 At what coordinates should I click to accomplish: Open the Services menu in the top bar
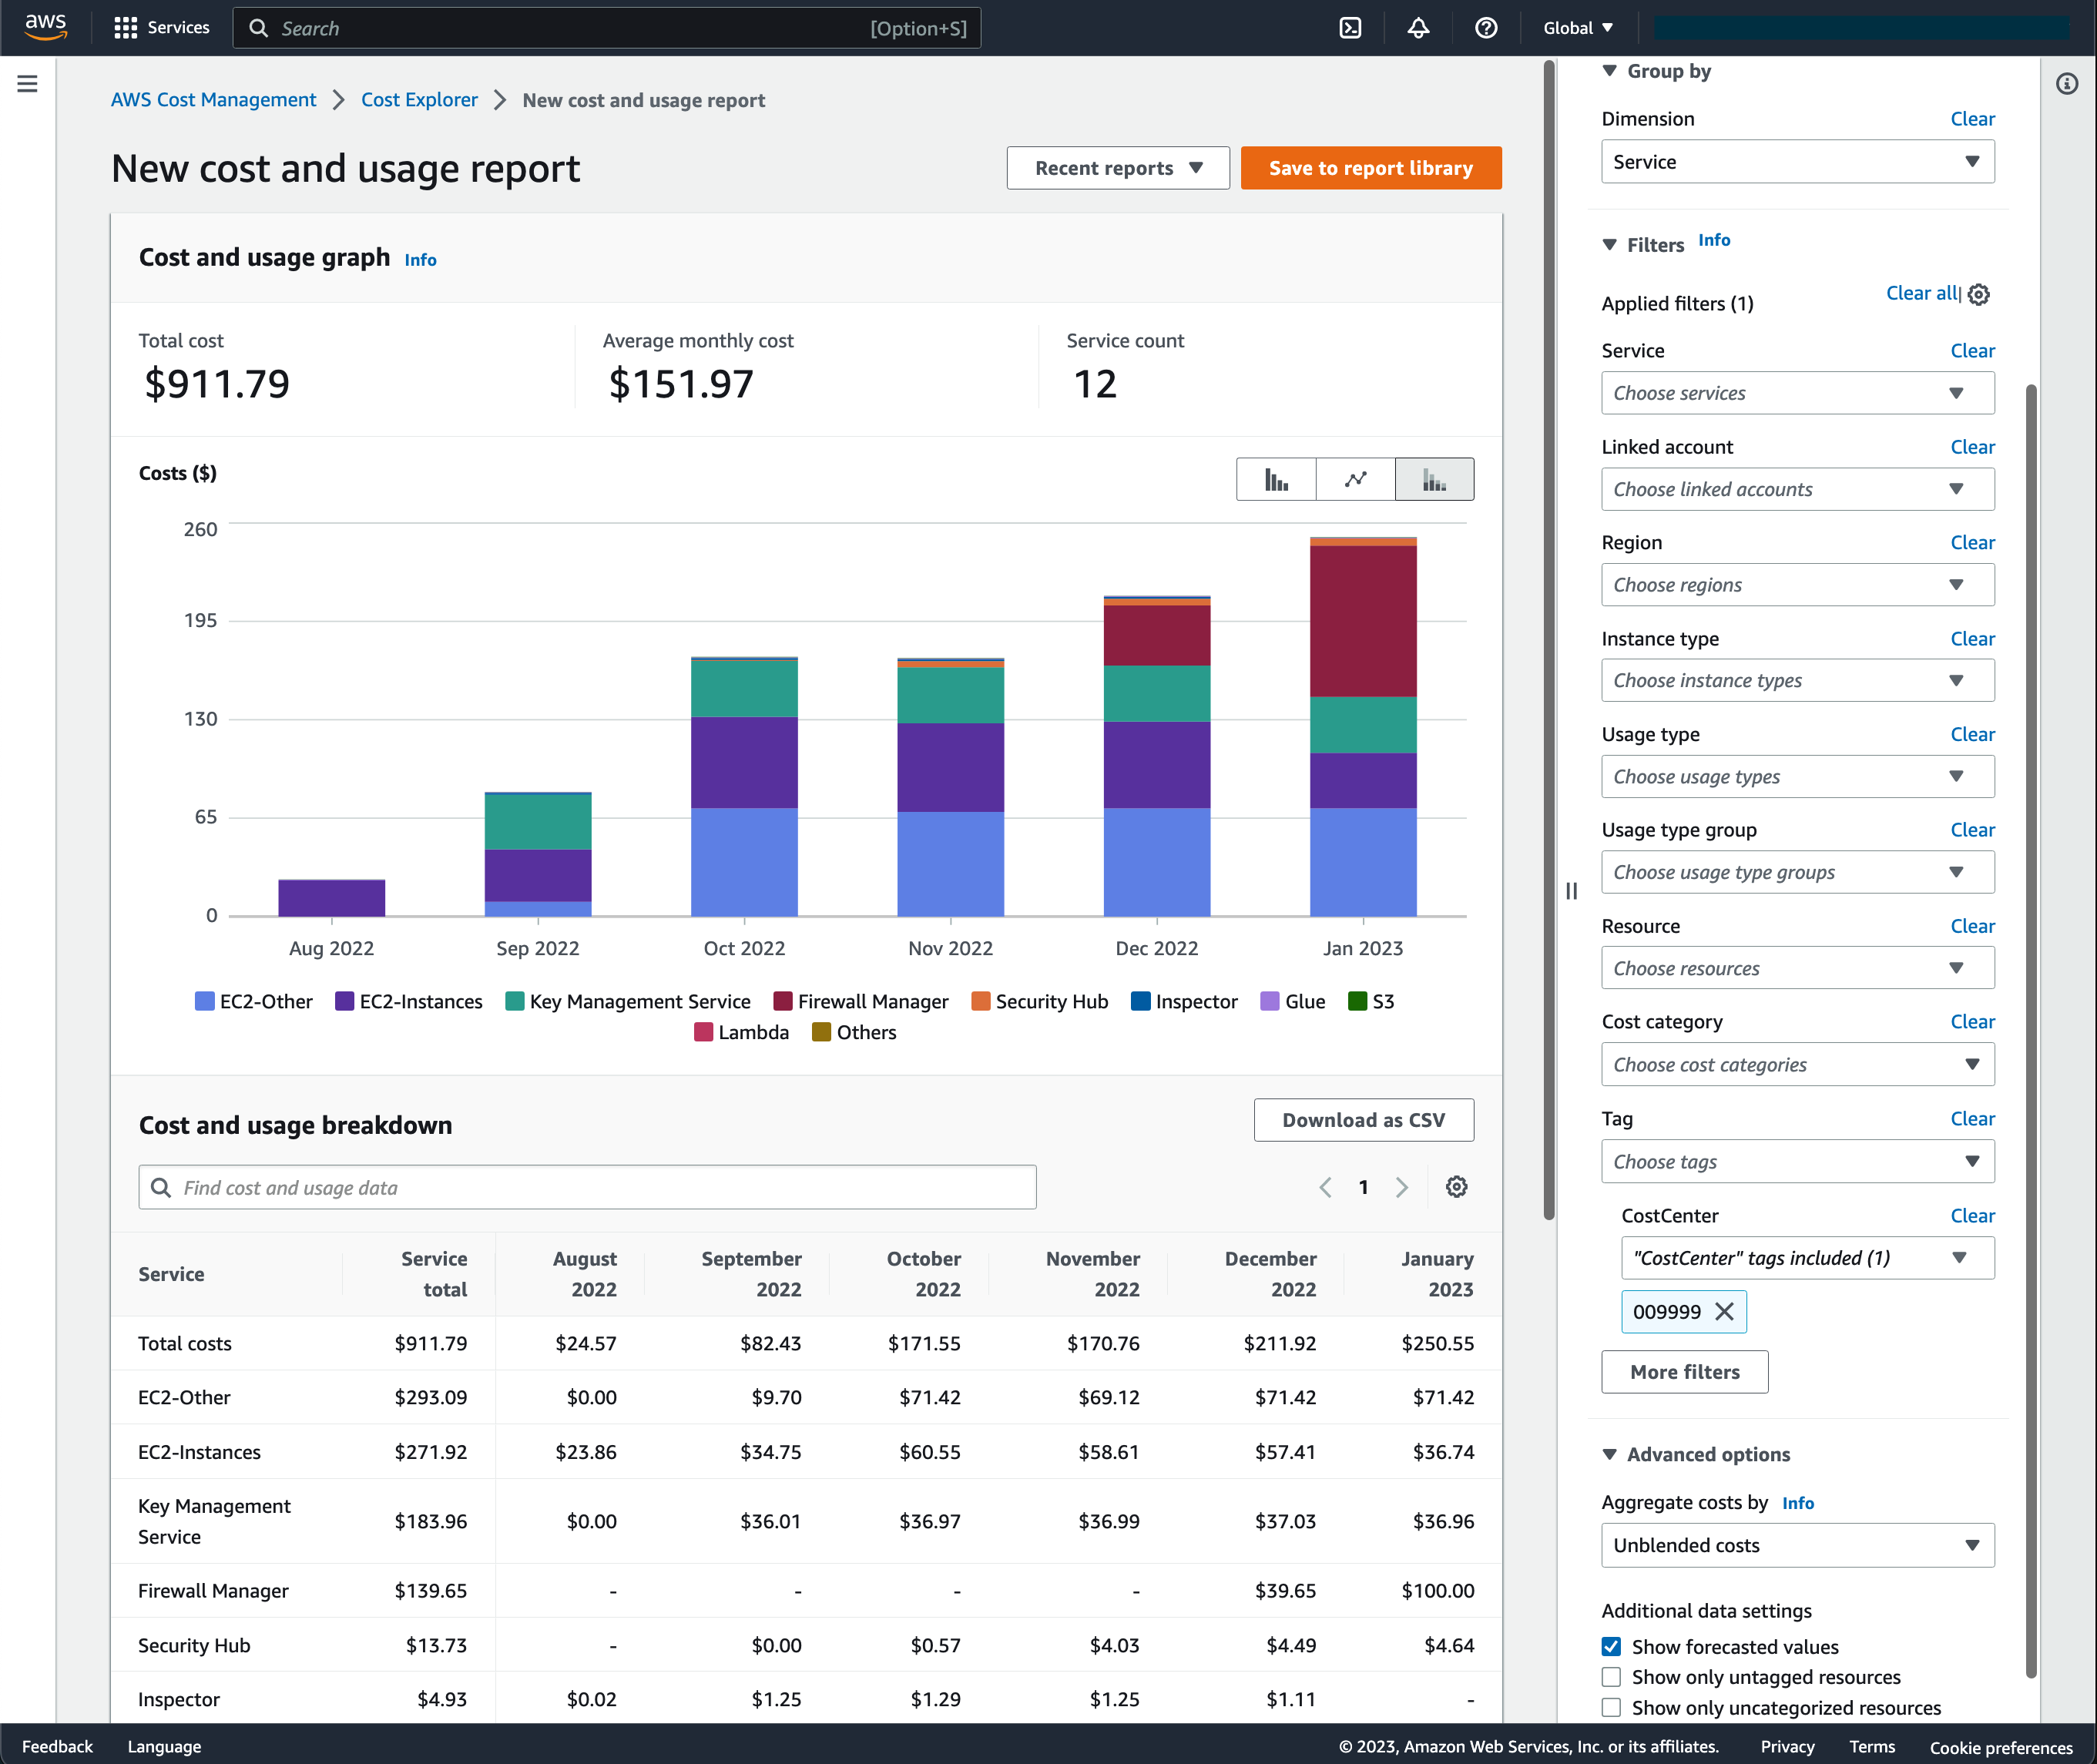coord(162,27)
